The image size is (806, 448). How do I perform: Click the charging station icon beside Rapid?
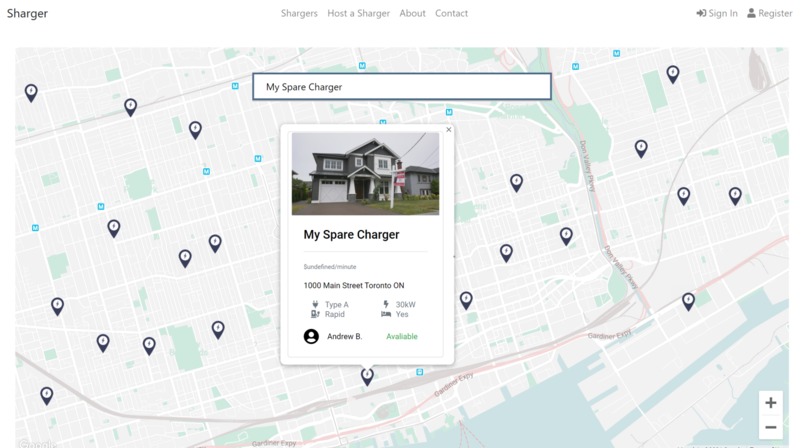point(315,314)
